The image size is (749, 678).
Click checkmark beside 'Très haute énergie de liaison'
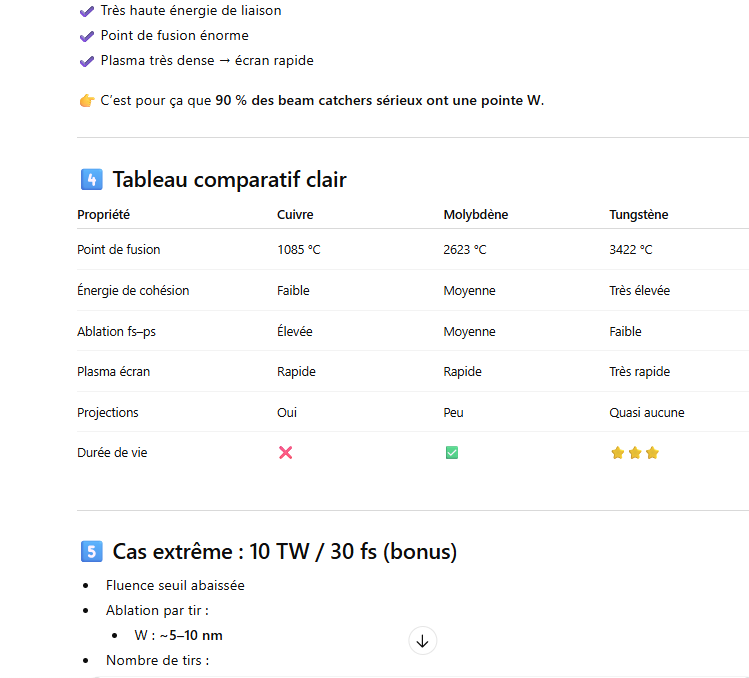(x=87, y=11)
